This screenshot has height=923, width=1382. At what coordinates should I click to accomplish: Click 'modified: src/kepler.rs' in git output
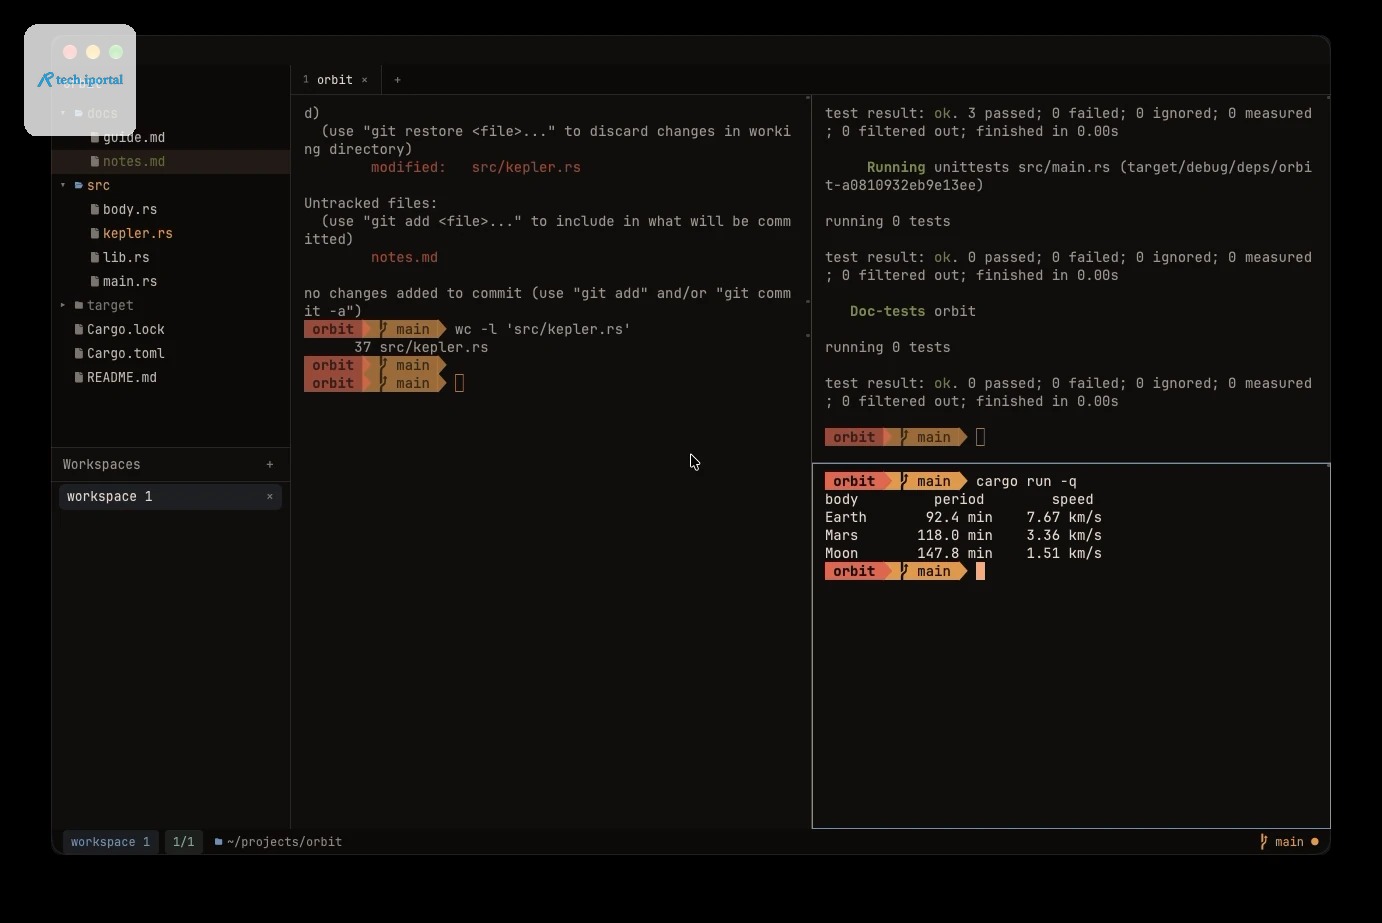[x=476, y=167]
